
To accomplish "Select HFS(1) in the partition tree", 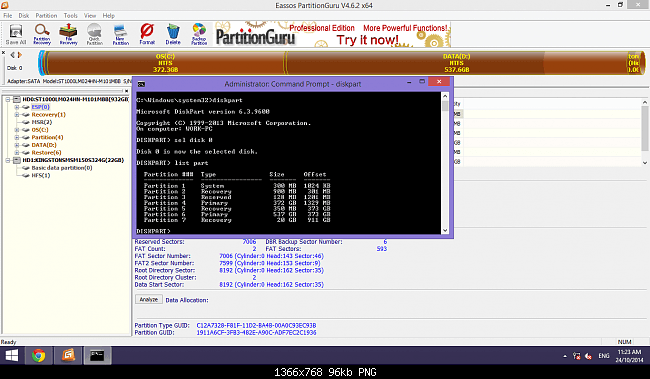I will point(41,175).
